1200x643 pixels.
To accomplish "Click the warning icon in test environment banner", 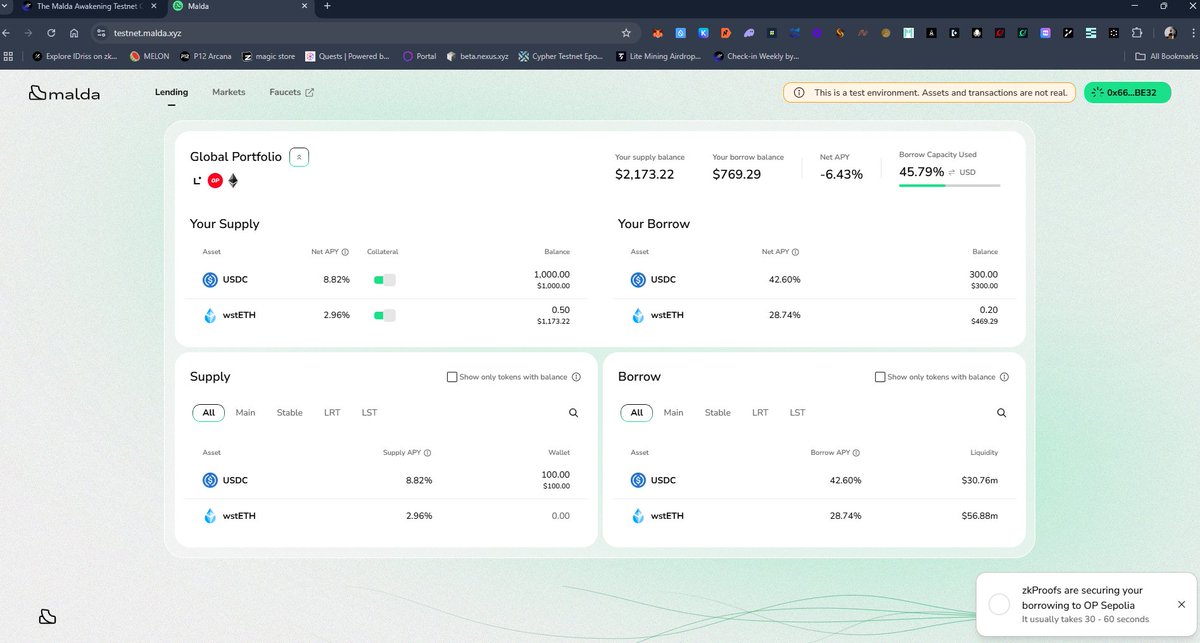I will tap(799, 93).
